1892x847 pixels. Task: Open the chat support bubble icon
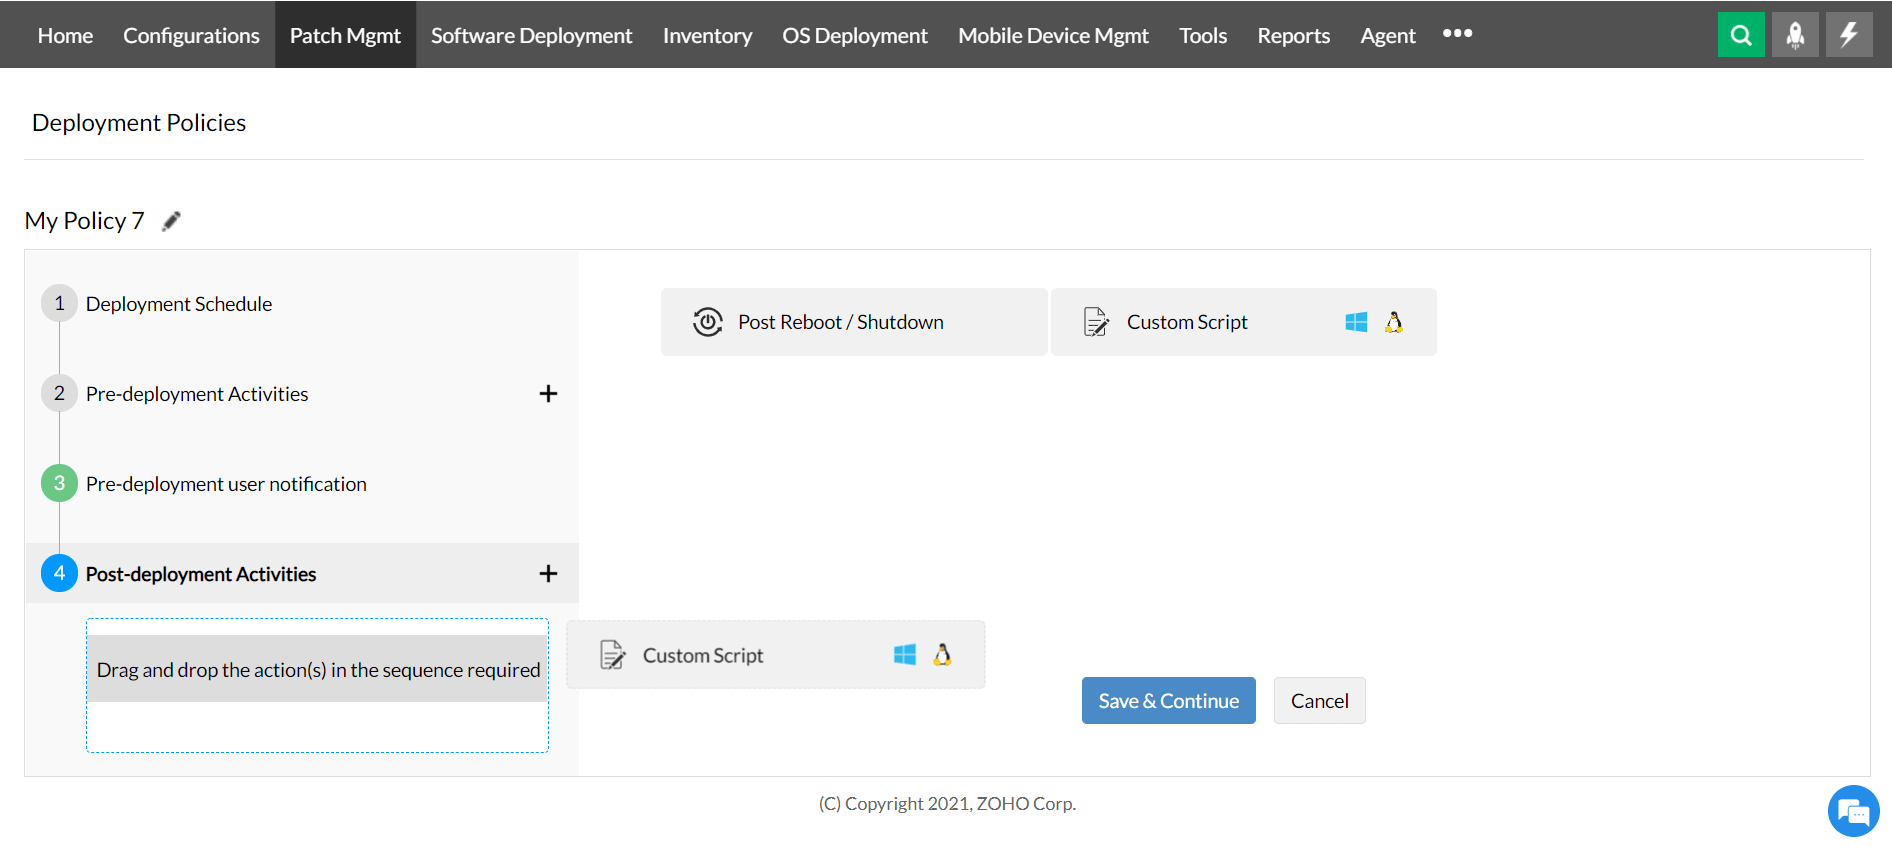(x=1853, y=811)
